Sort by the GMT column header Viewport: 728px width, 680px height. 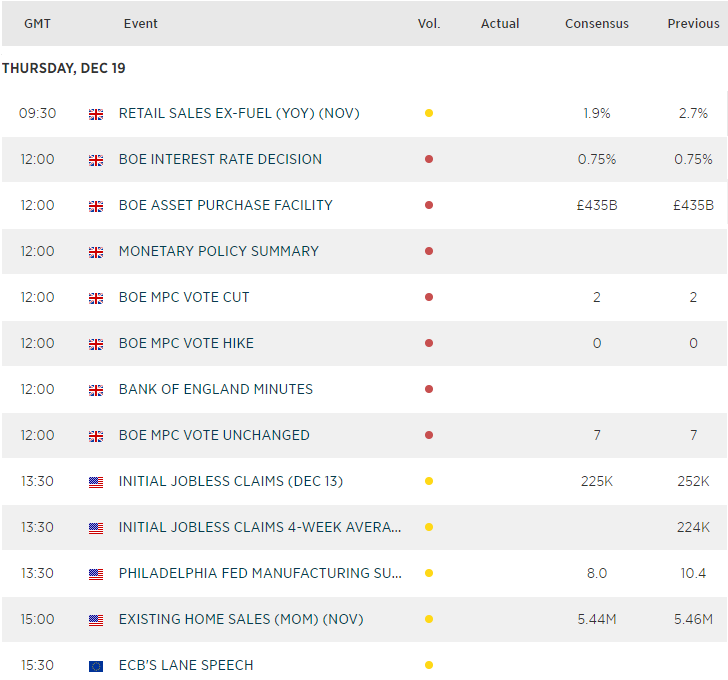point(38,24)
